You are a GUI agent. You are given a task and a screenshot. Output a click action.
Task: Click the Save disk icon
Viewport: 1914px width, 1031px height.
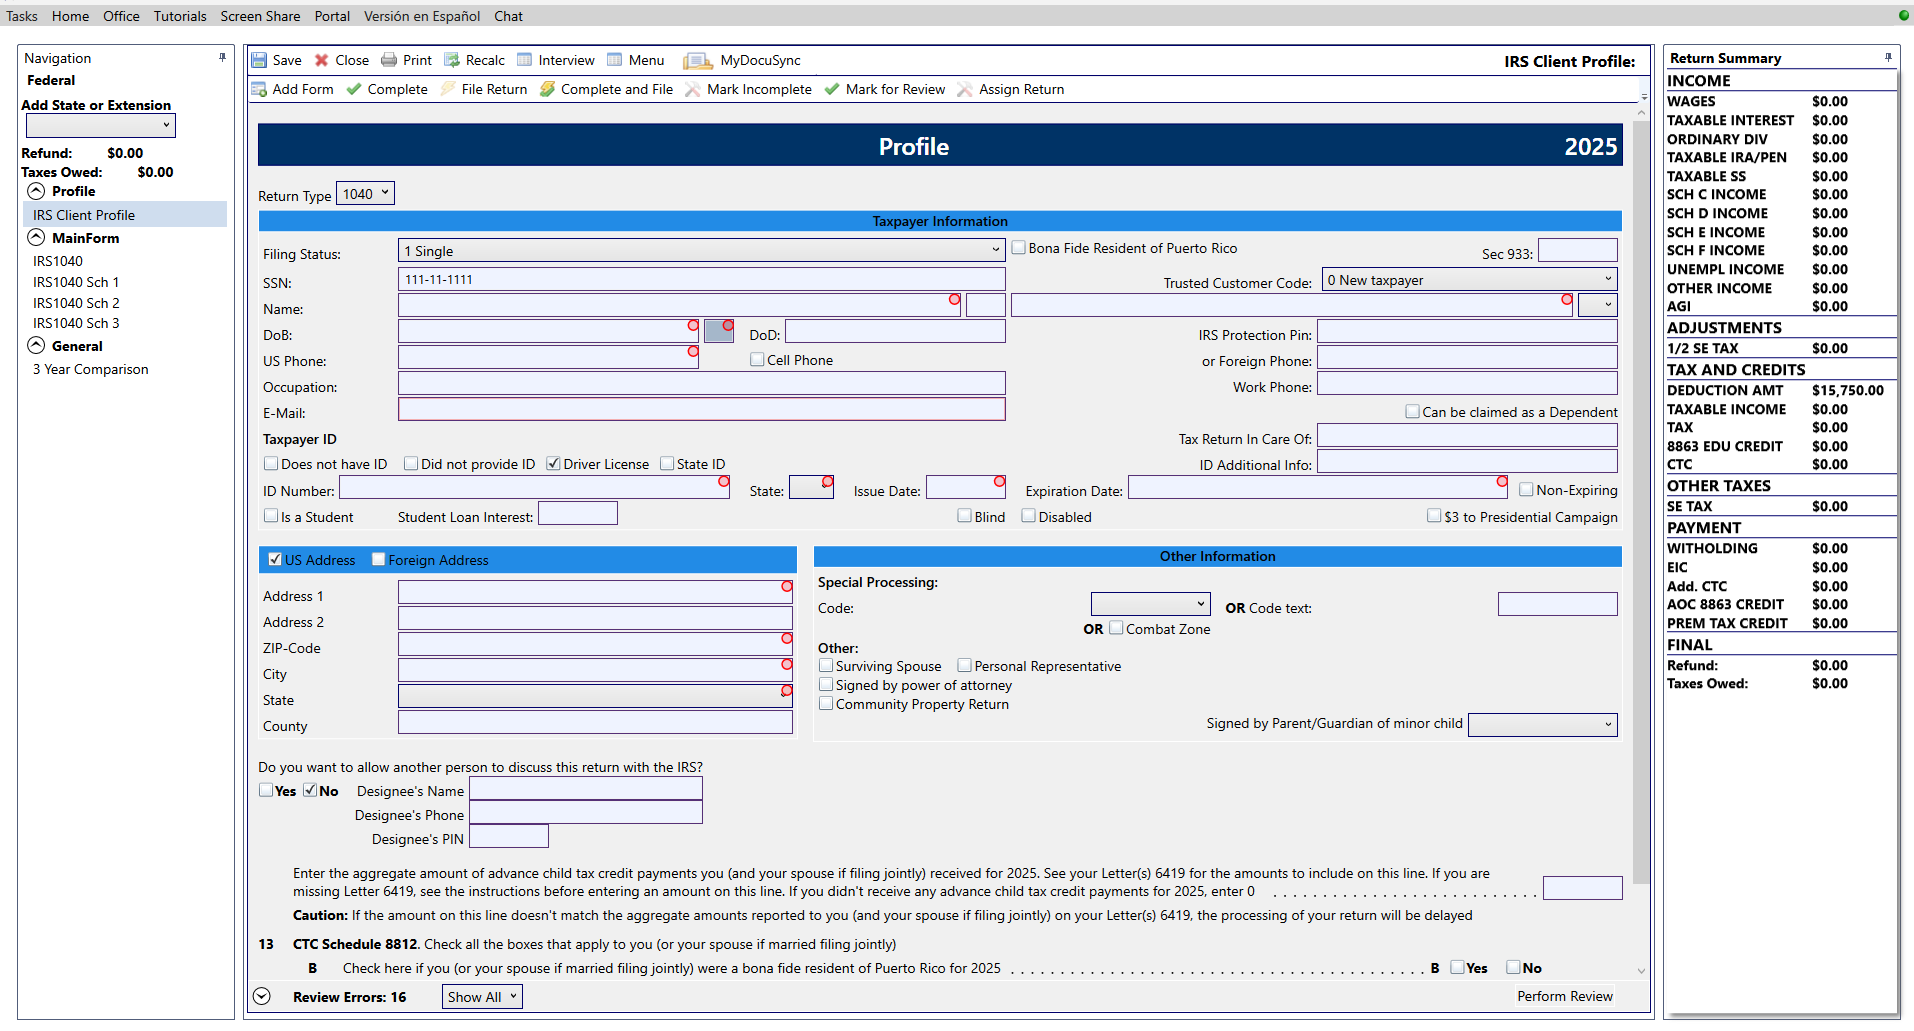coord(259,60)
